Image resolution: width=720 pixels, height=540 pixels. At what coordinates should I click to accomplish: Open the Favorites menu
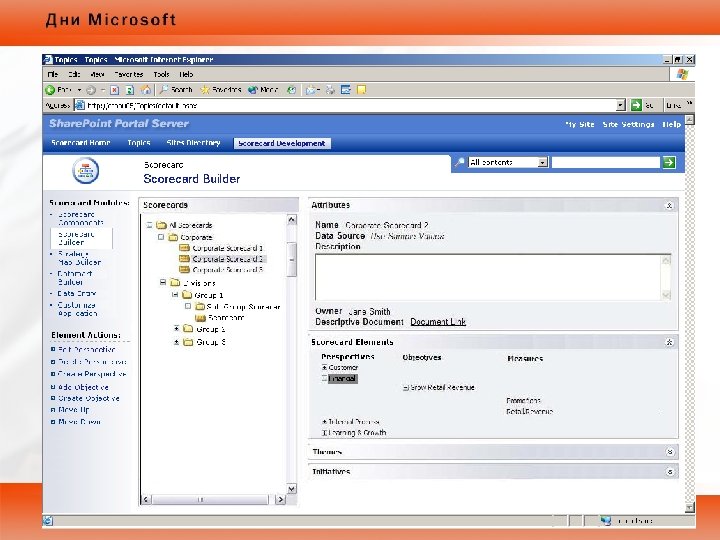(129, 74)
